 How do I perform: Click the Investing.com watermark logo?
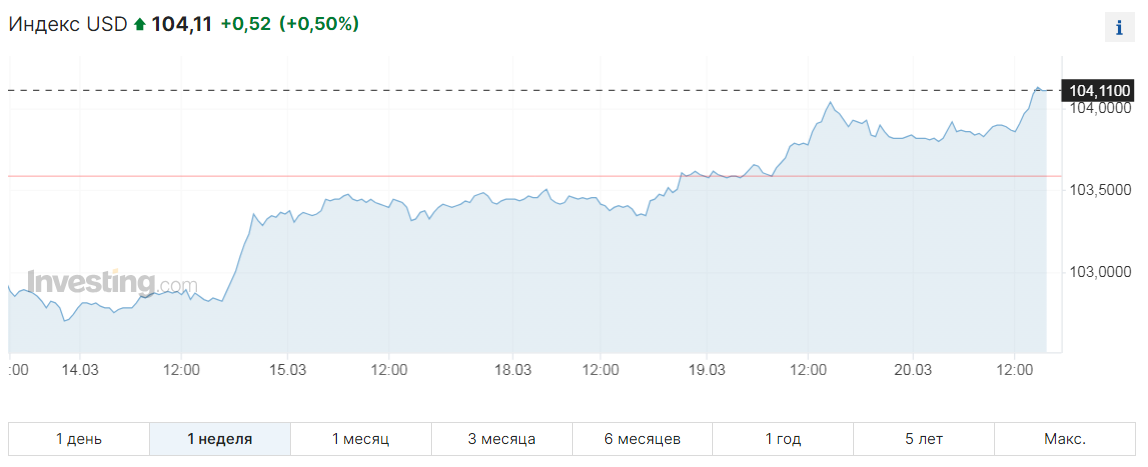point(113,283)
